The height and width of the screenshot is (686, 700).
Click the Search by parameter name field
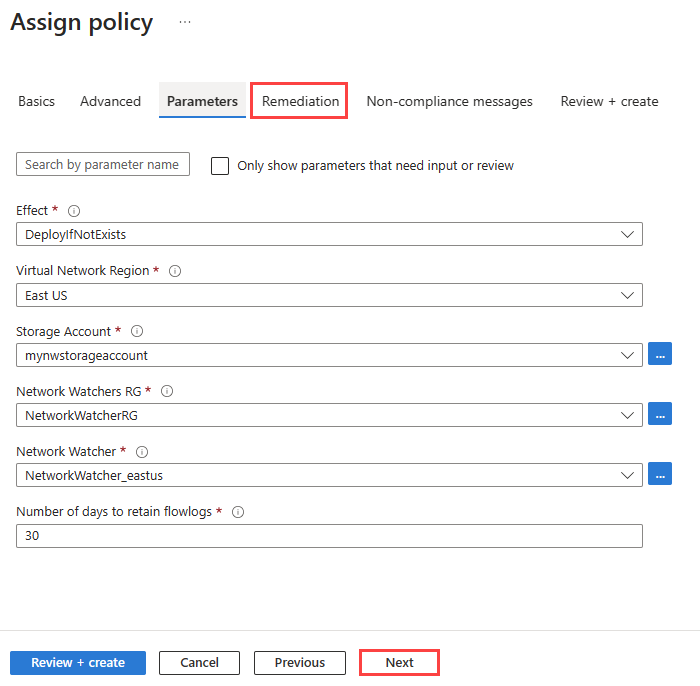(103, 165)
